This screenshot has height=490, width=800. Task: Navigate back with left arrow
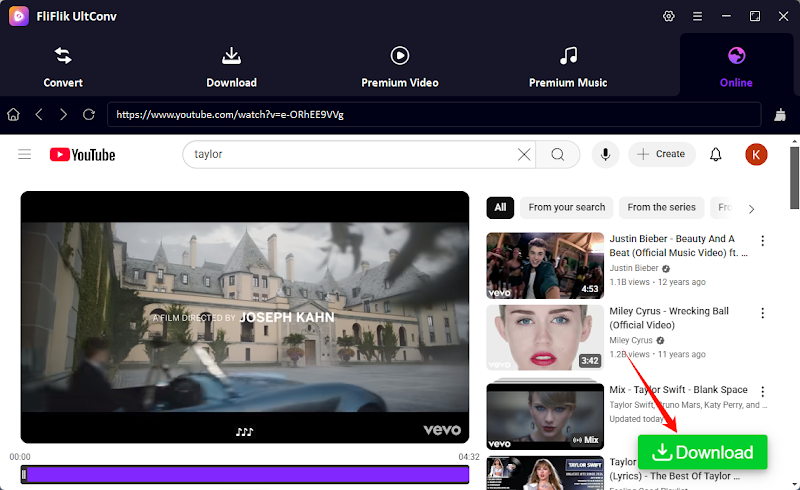(39, 114)
